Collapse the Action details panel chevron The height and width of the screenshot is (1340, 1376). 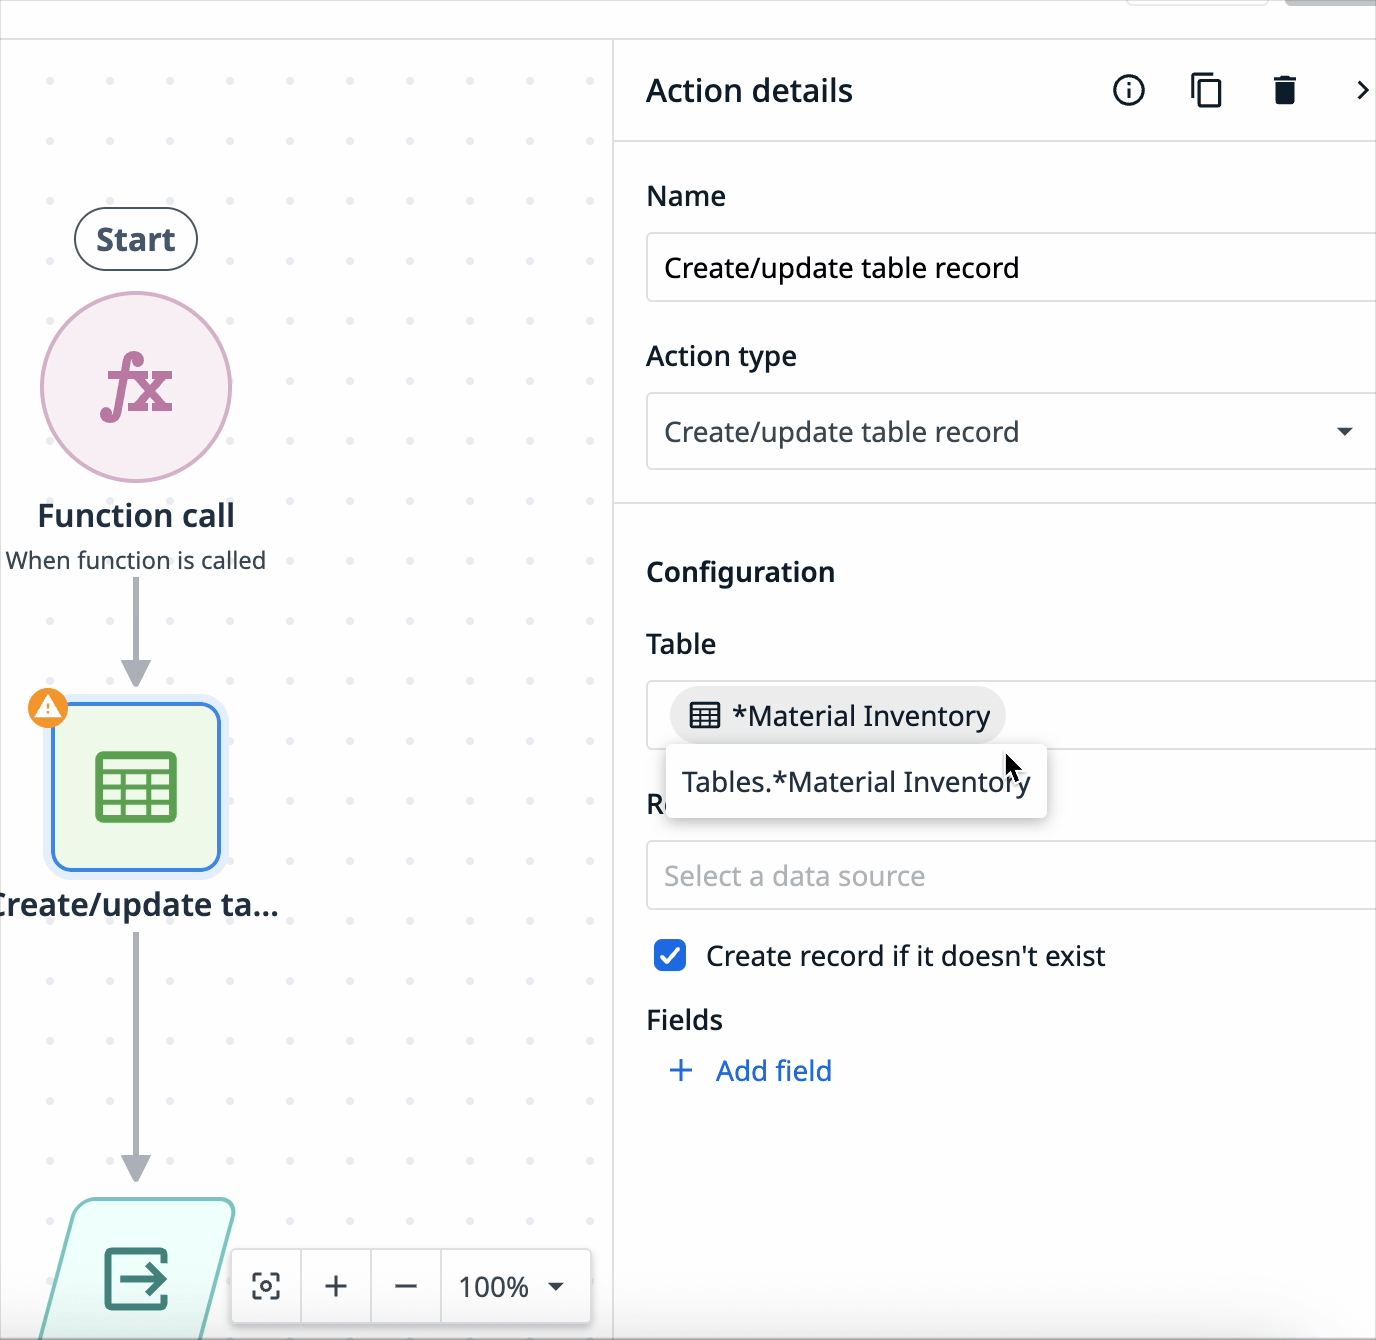[1362, 90]
